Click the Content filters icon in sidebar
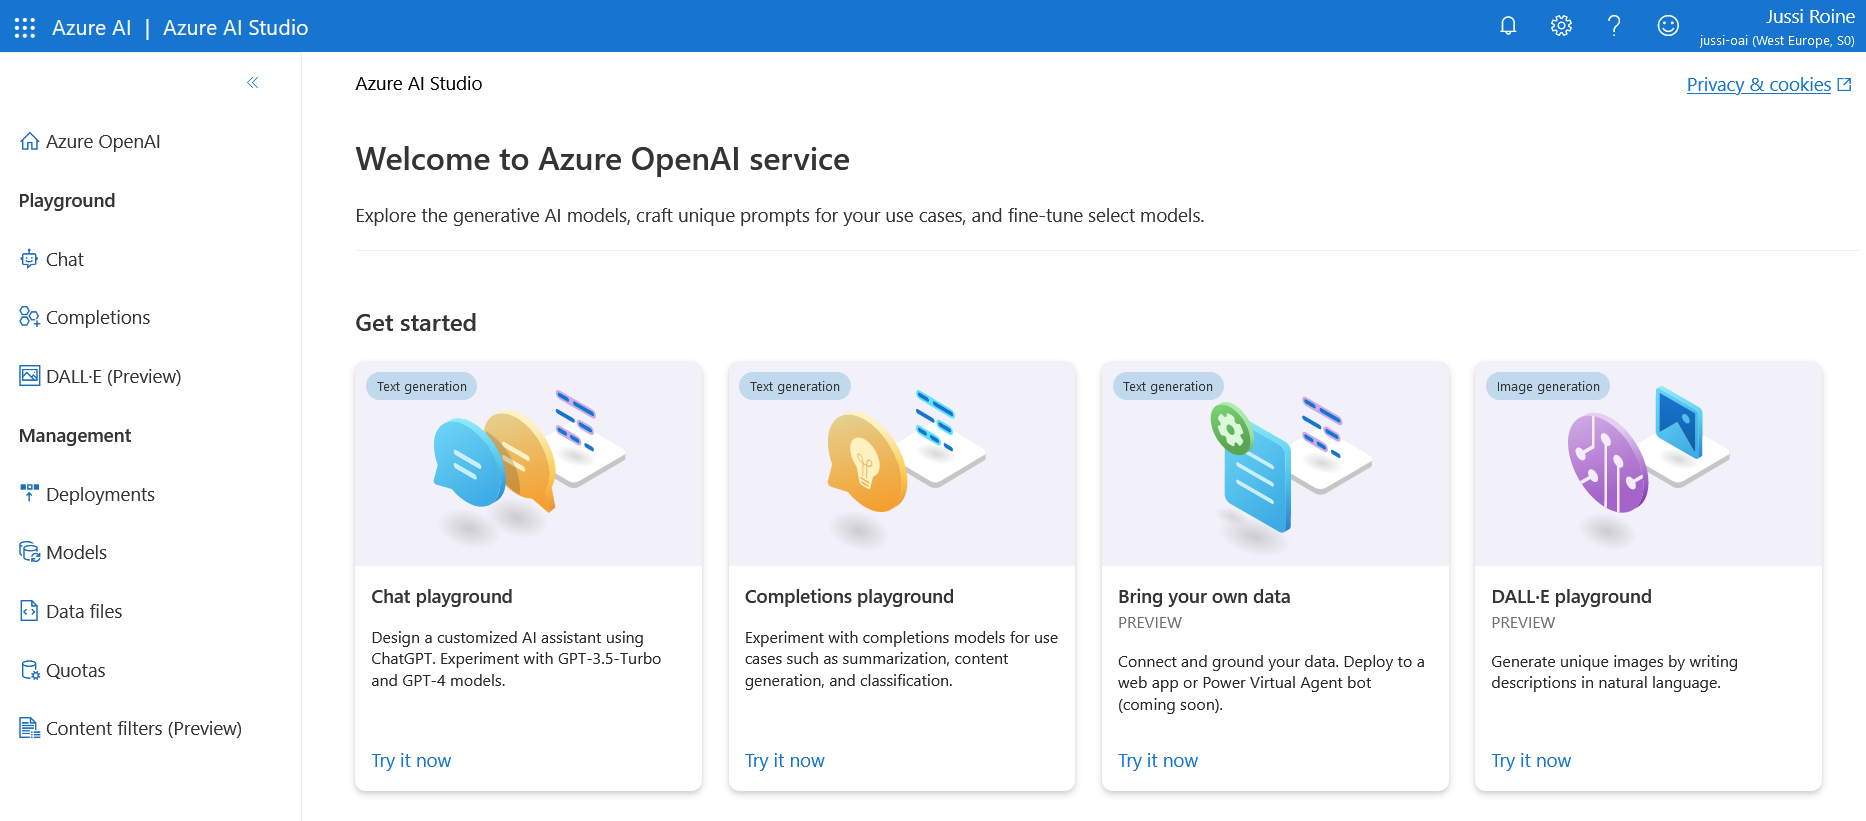Viewport: 1866px width, 821px height. point(29,728)
